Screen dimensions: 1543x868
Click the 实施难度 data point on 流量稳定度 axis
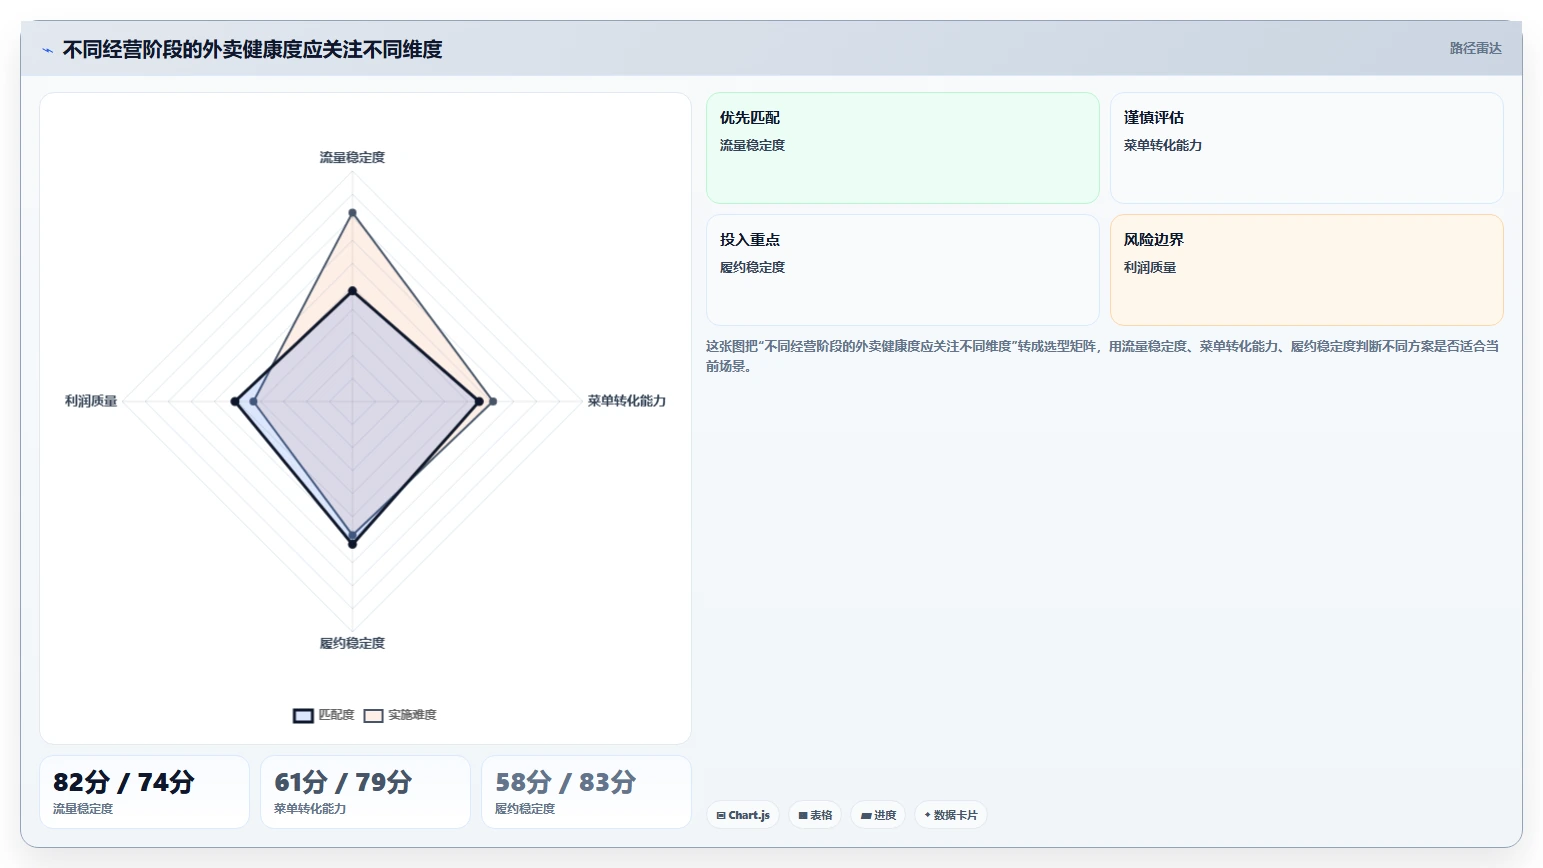click(352, 213)
